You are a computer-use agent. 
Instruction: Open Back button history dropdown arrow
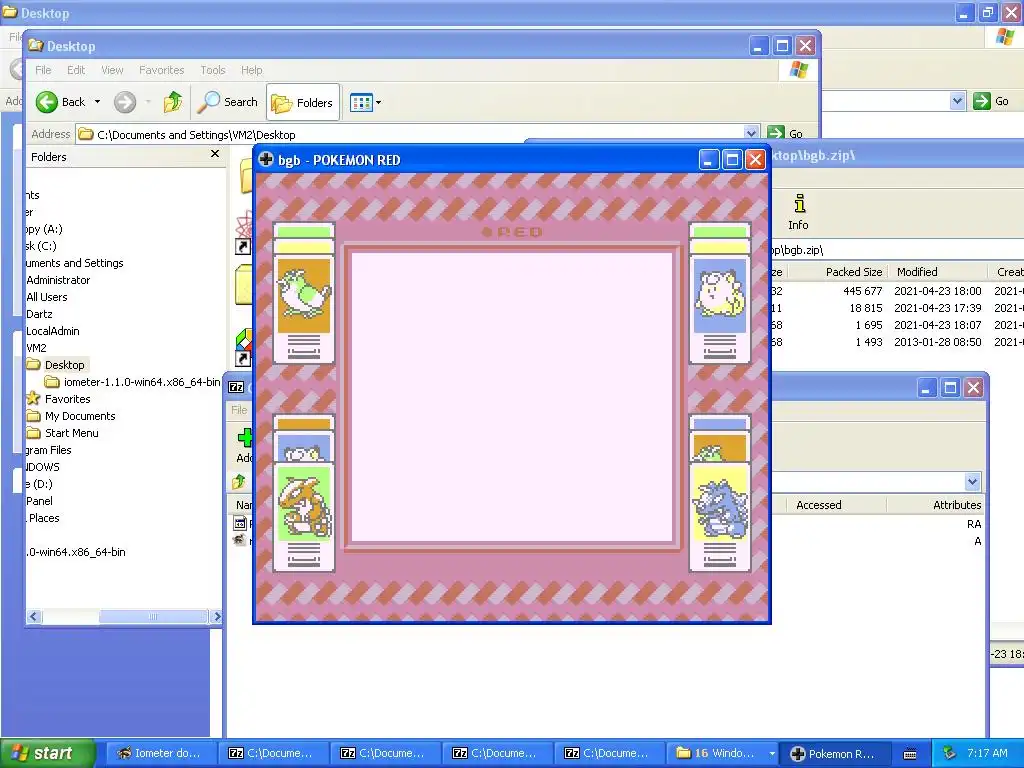97,102
